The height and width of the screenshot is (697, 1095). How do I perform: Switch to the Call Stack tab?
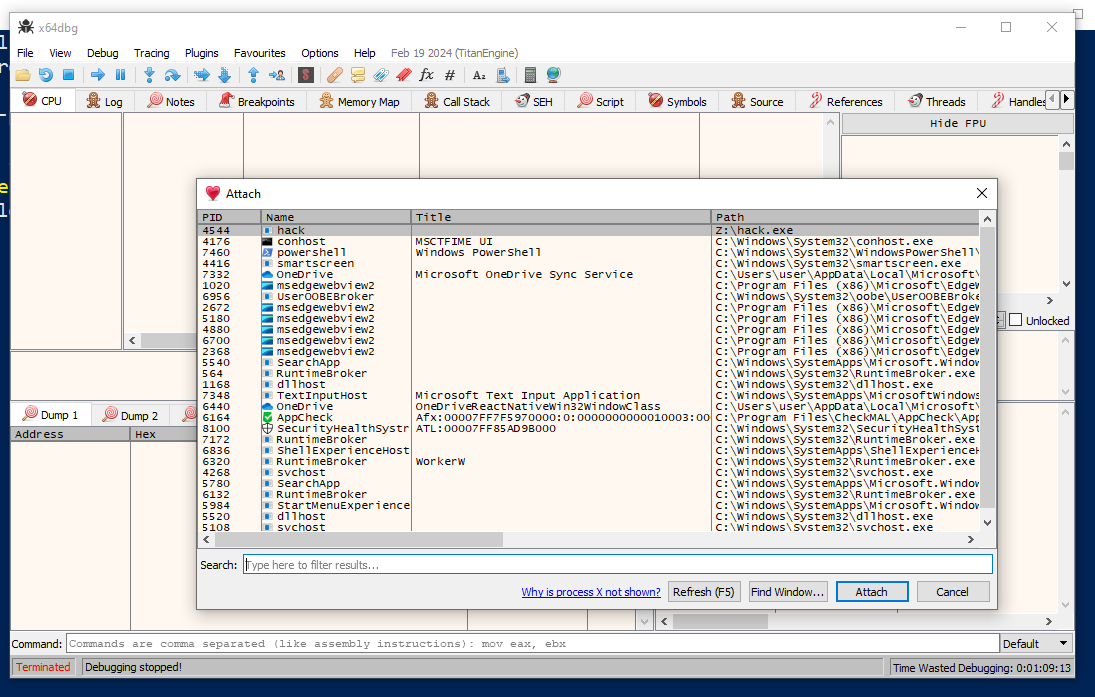click(457, 101)
